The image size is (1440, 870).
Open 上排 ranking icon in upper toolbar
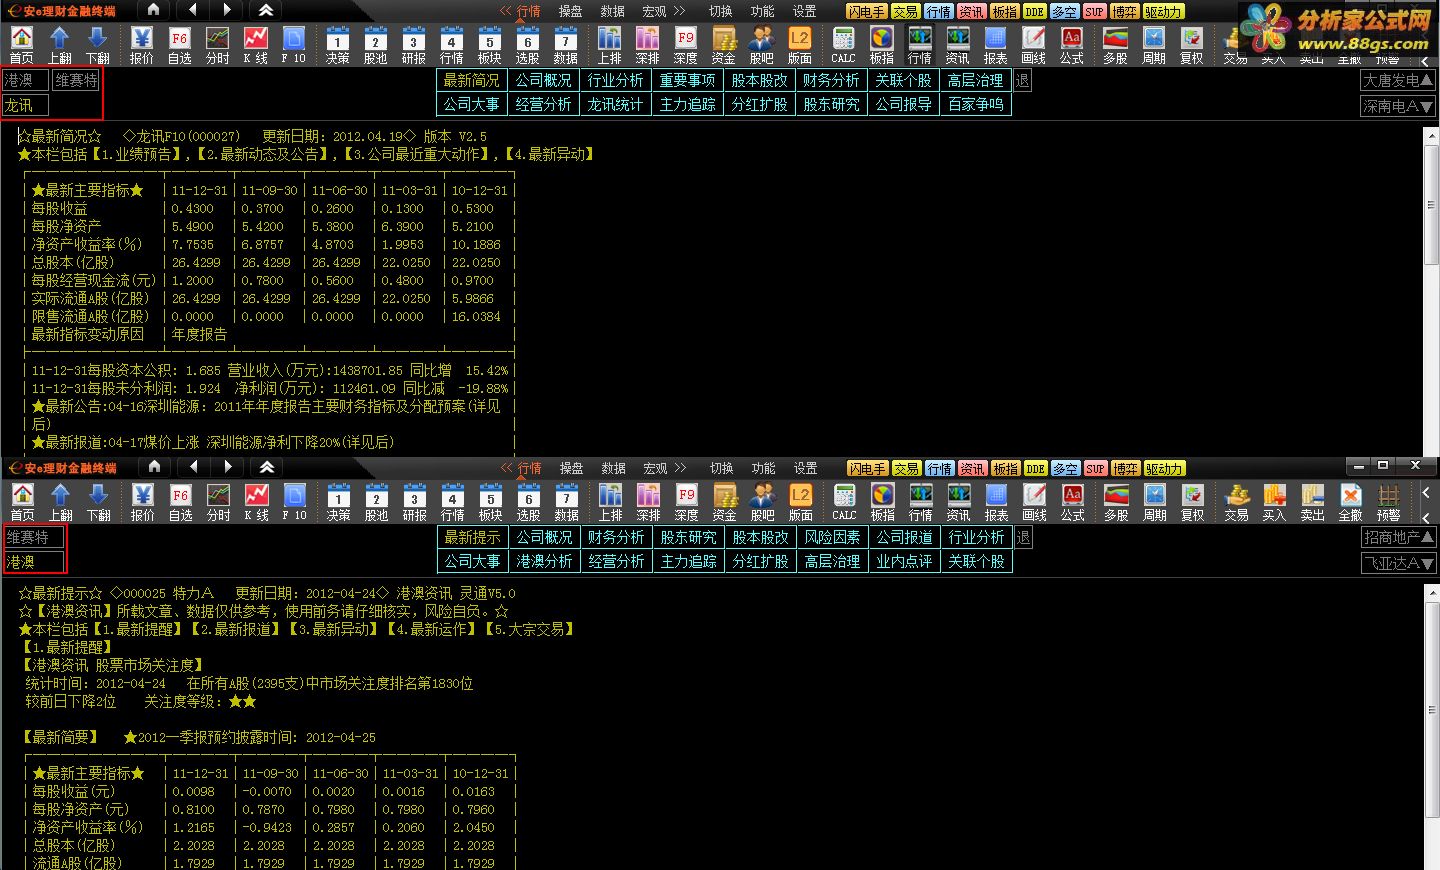(610, 45)
